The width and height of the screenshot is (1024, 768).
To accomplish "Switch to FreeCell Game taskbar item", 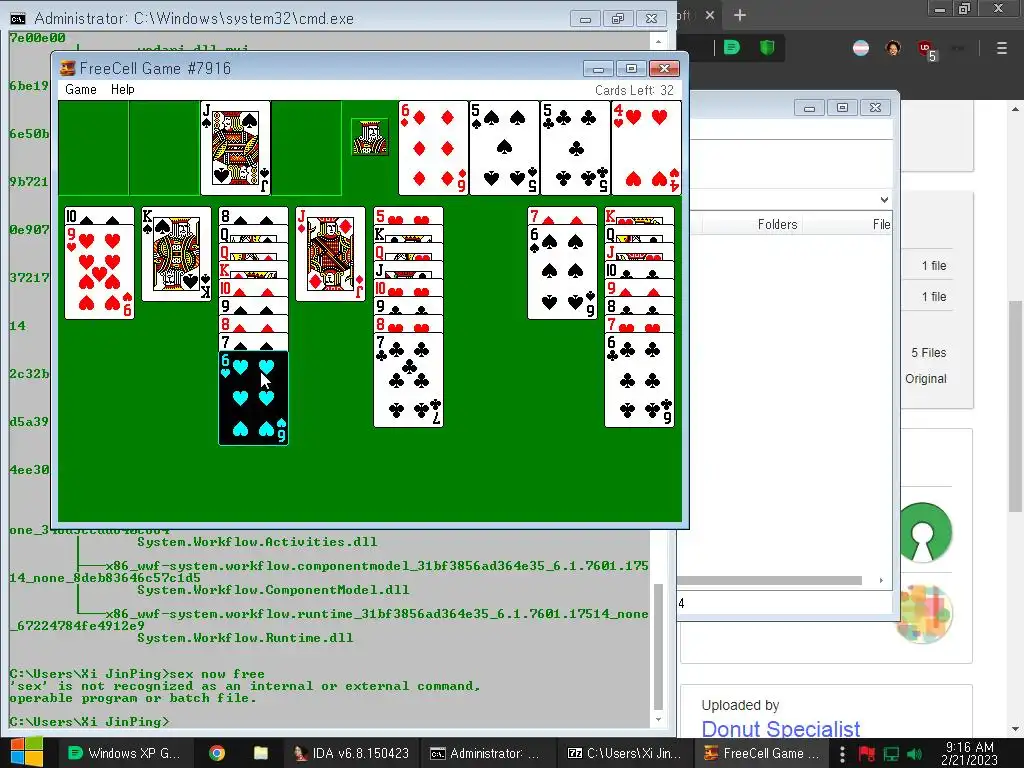I will click(x=761, y=753).
